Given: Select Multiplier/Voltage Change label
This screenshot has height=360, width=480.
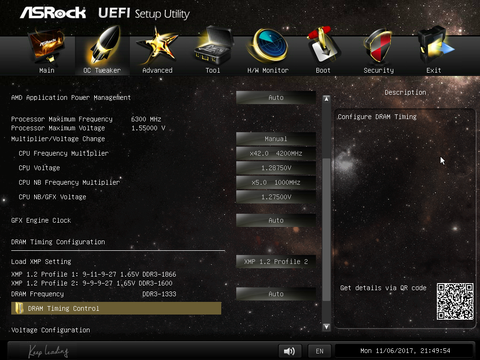Looking at the screenshot, I should tap(58, 139).
